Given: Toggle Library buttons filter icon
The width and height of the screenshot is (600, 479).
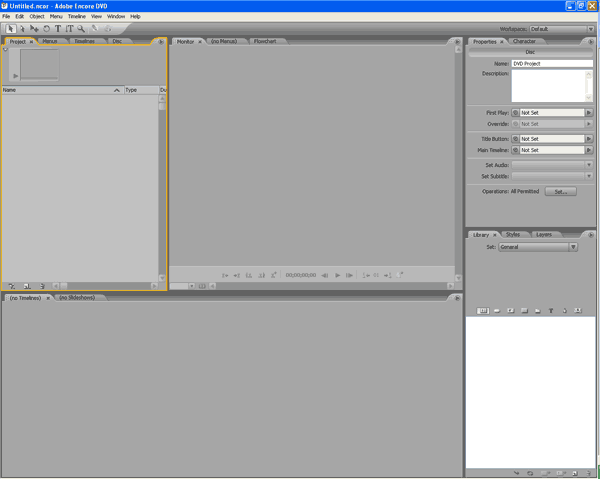Looking at the screenshot, I should [497, 311].
